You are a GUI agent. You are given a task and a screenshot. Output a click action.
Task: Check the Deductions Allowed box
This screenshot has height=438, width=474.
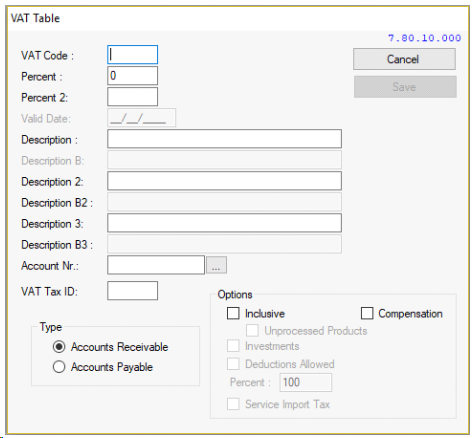pyautogui.click(x=233, y=364)
